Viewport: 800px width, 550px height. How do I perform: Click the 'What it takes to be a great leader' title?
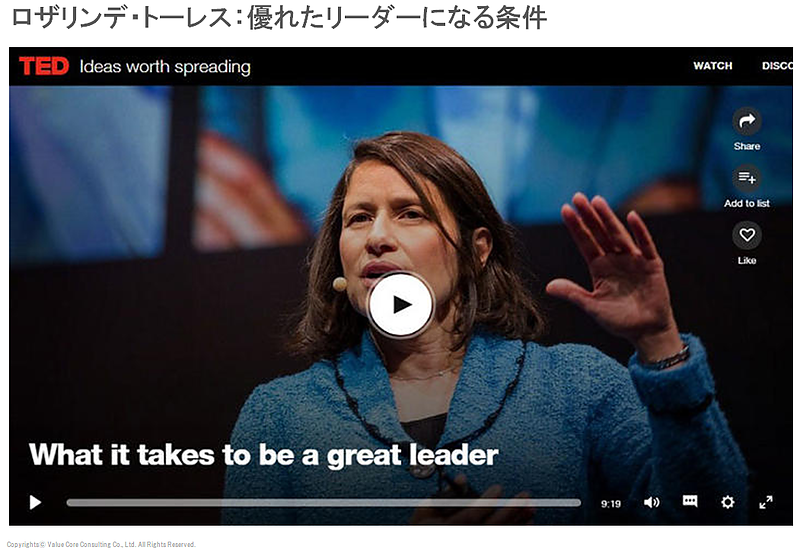click(263, 455)
